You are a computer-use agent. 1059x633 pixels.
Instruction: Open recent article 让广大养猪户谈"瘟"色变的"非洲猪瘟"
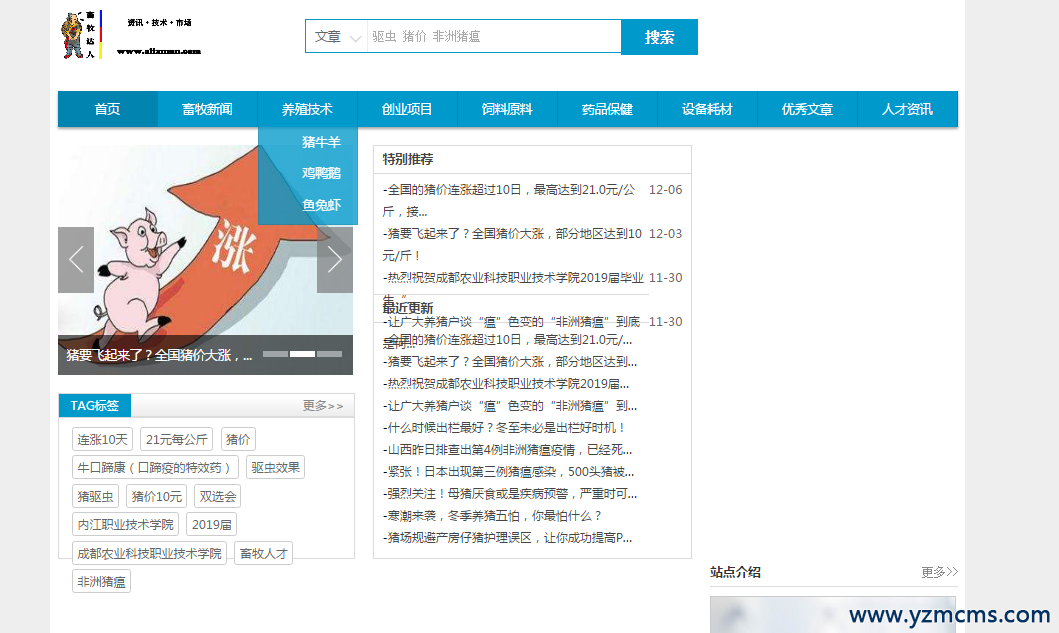(x=510, y=406)
